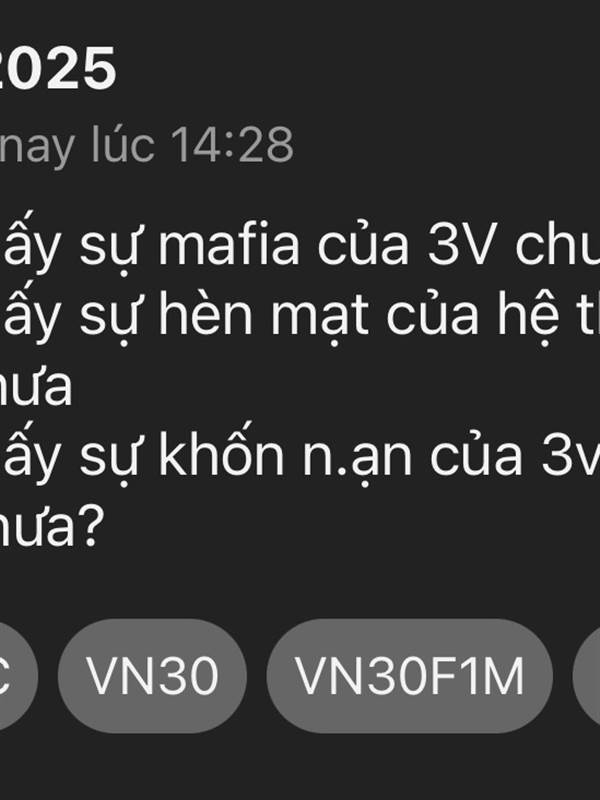Screen dimensions: 600x800
Task: Tap the word của in the first line
Action: coord(363,246)
